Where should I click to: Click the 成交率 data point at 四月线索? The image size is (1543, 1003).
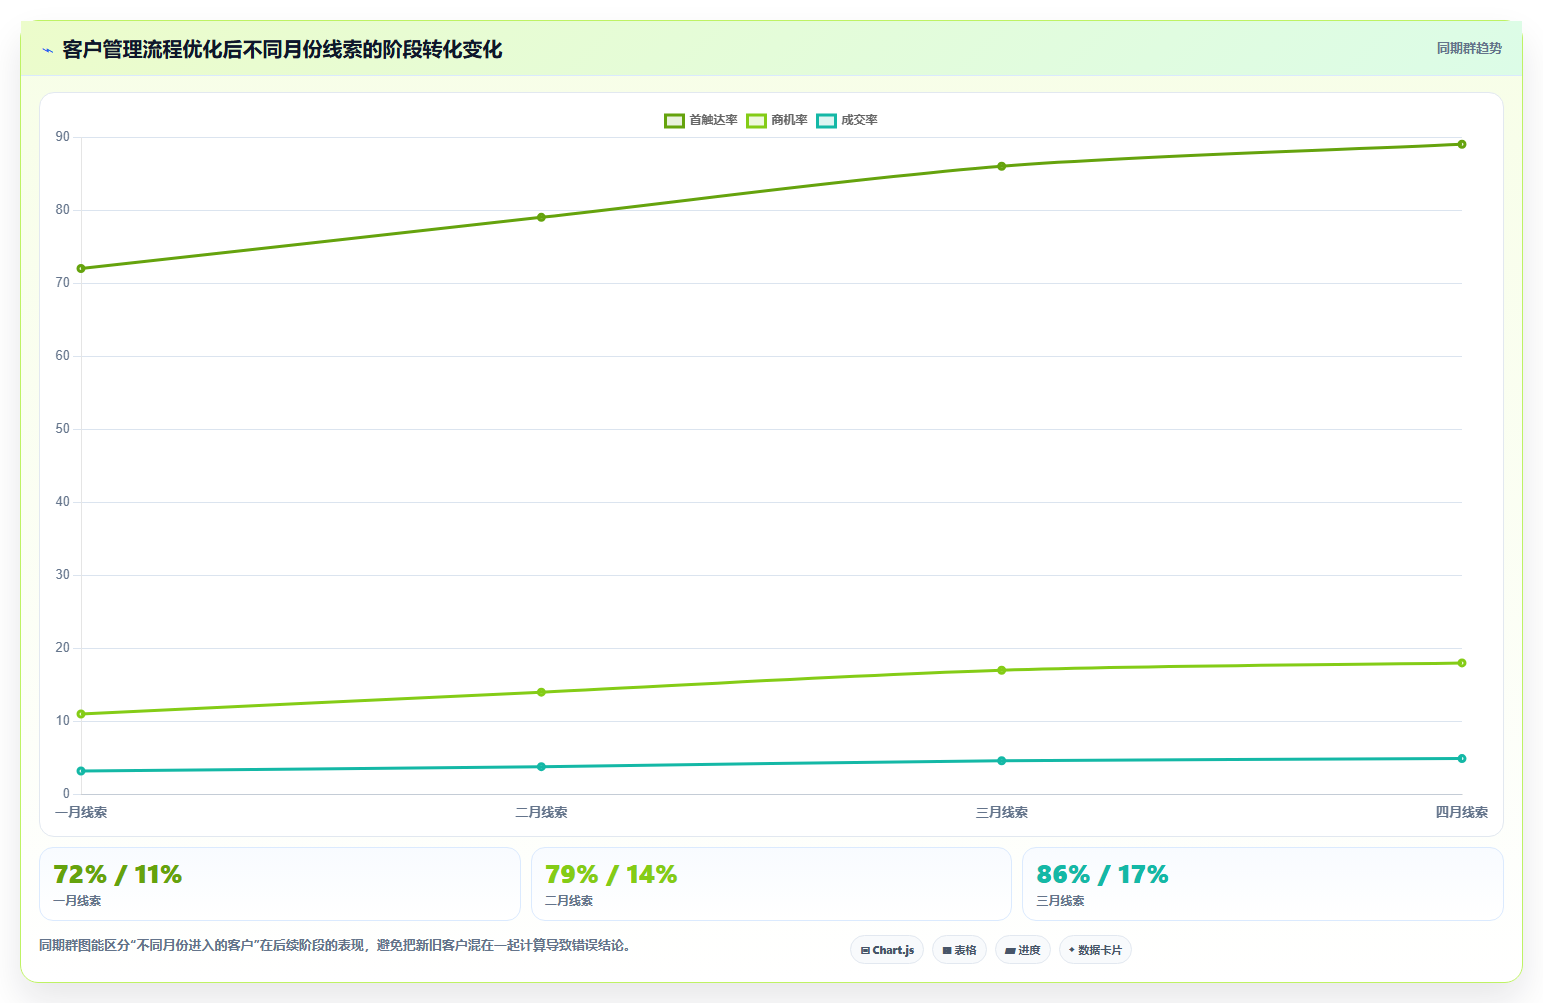(x=1461, y=758)
